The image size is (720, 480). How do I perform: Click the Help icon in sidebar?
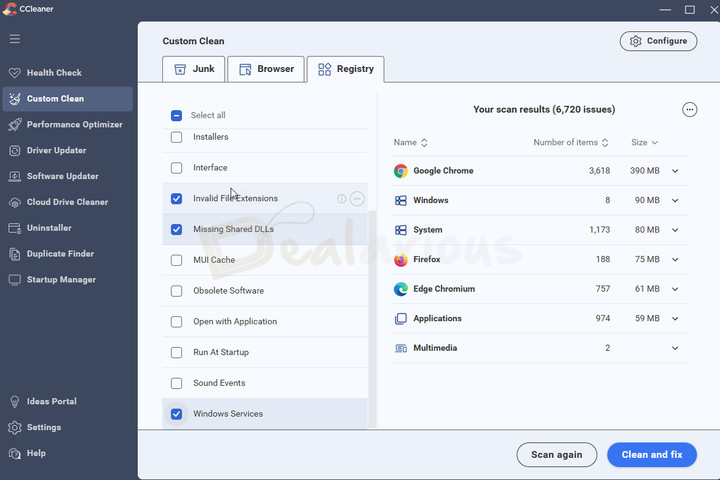pyautogui.click(x=15, y=453)
